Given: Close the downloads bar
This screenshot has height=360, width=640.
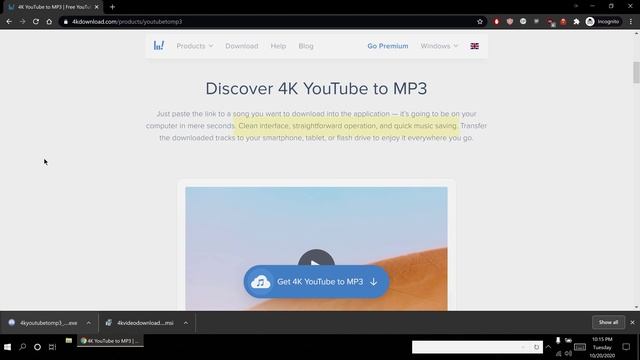Looking at the screenshot, I should pos(632,322).
